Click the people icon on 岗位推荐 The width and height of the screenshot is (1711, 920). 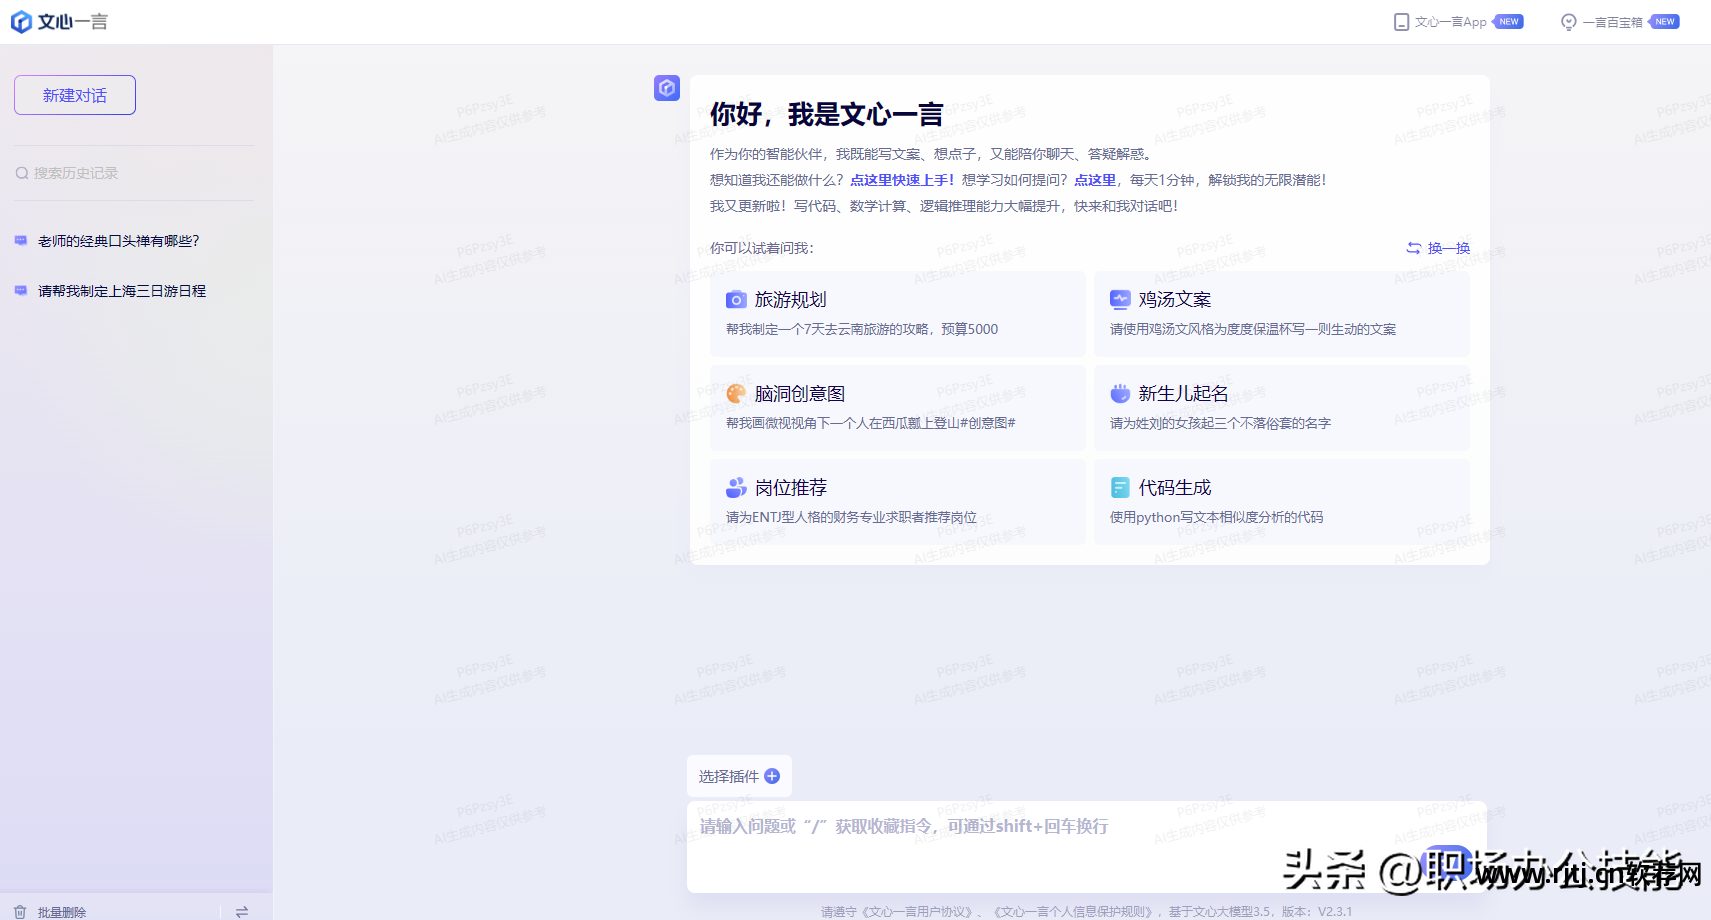[x=736, y=488]
